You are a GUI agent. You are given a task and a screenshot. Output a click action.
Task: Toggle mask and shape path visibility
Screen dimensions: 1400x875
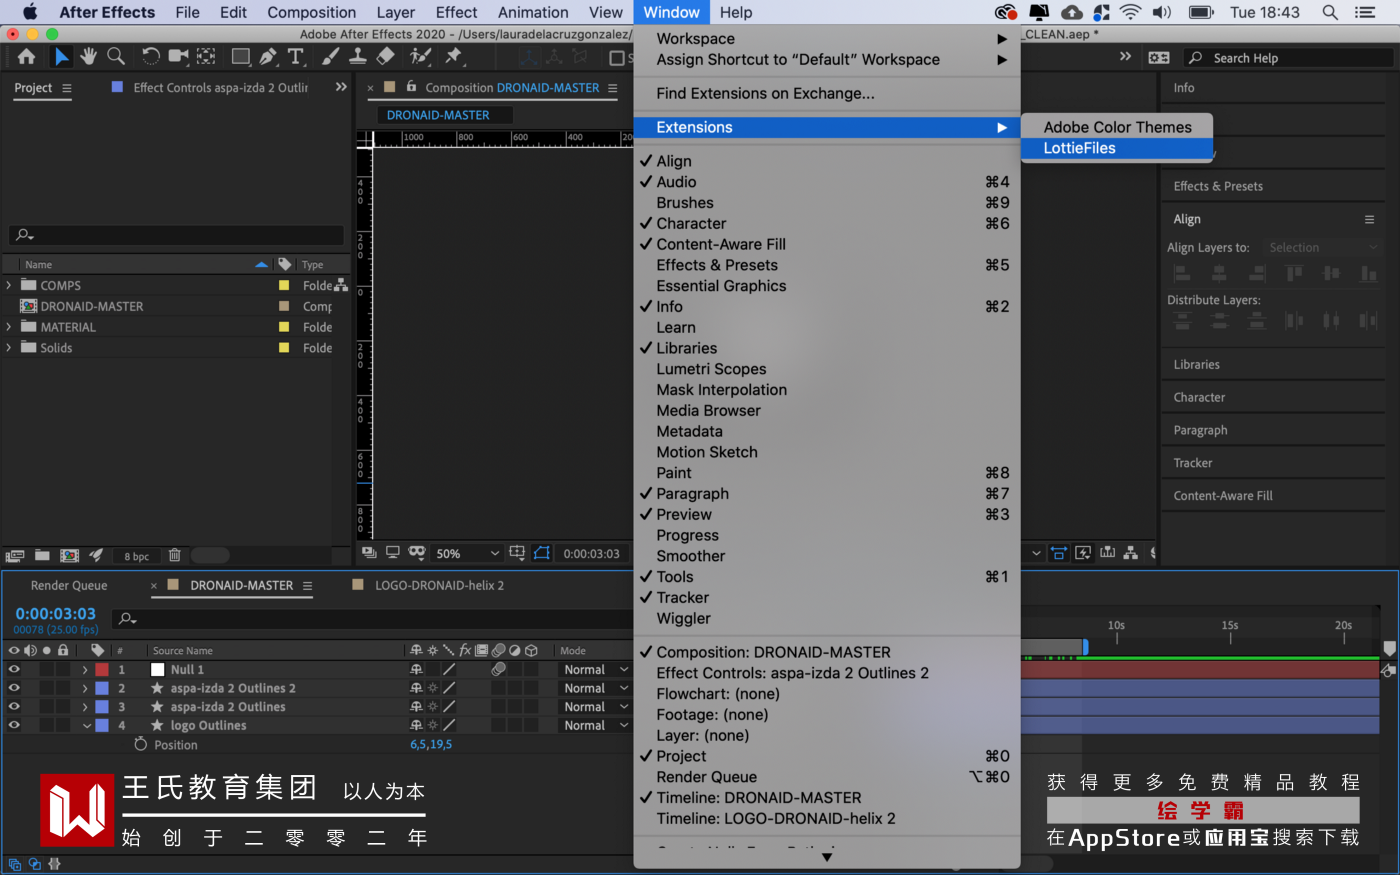coord(542,553)
